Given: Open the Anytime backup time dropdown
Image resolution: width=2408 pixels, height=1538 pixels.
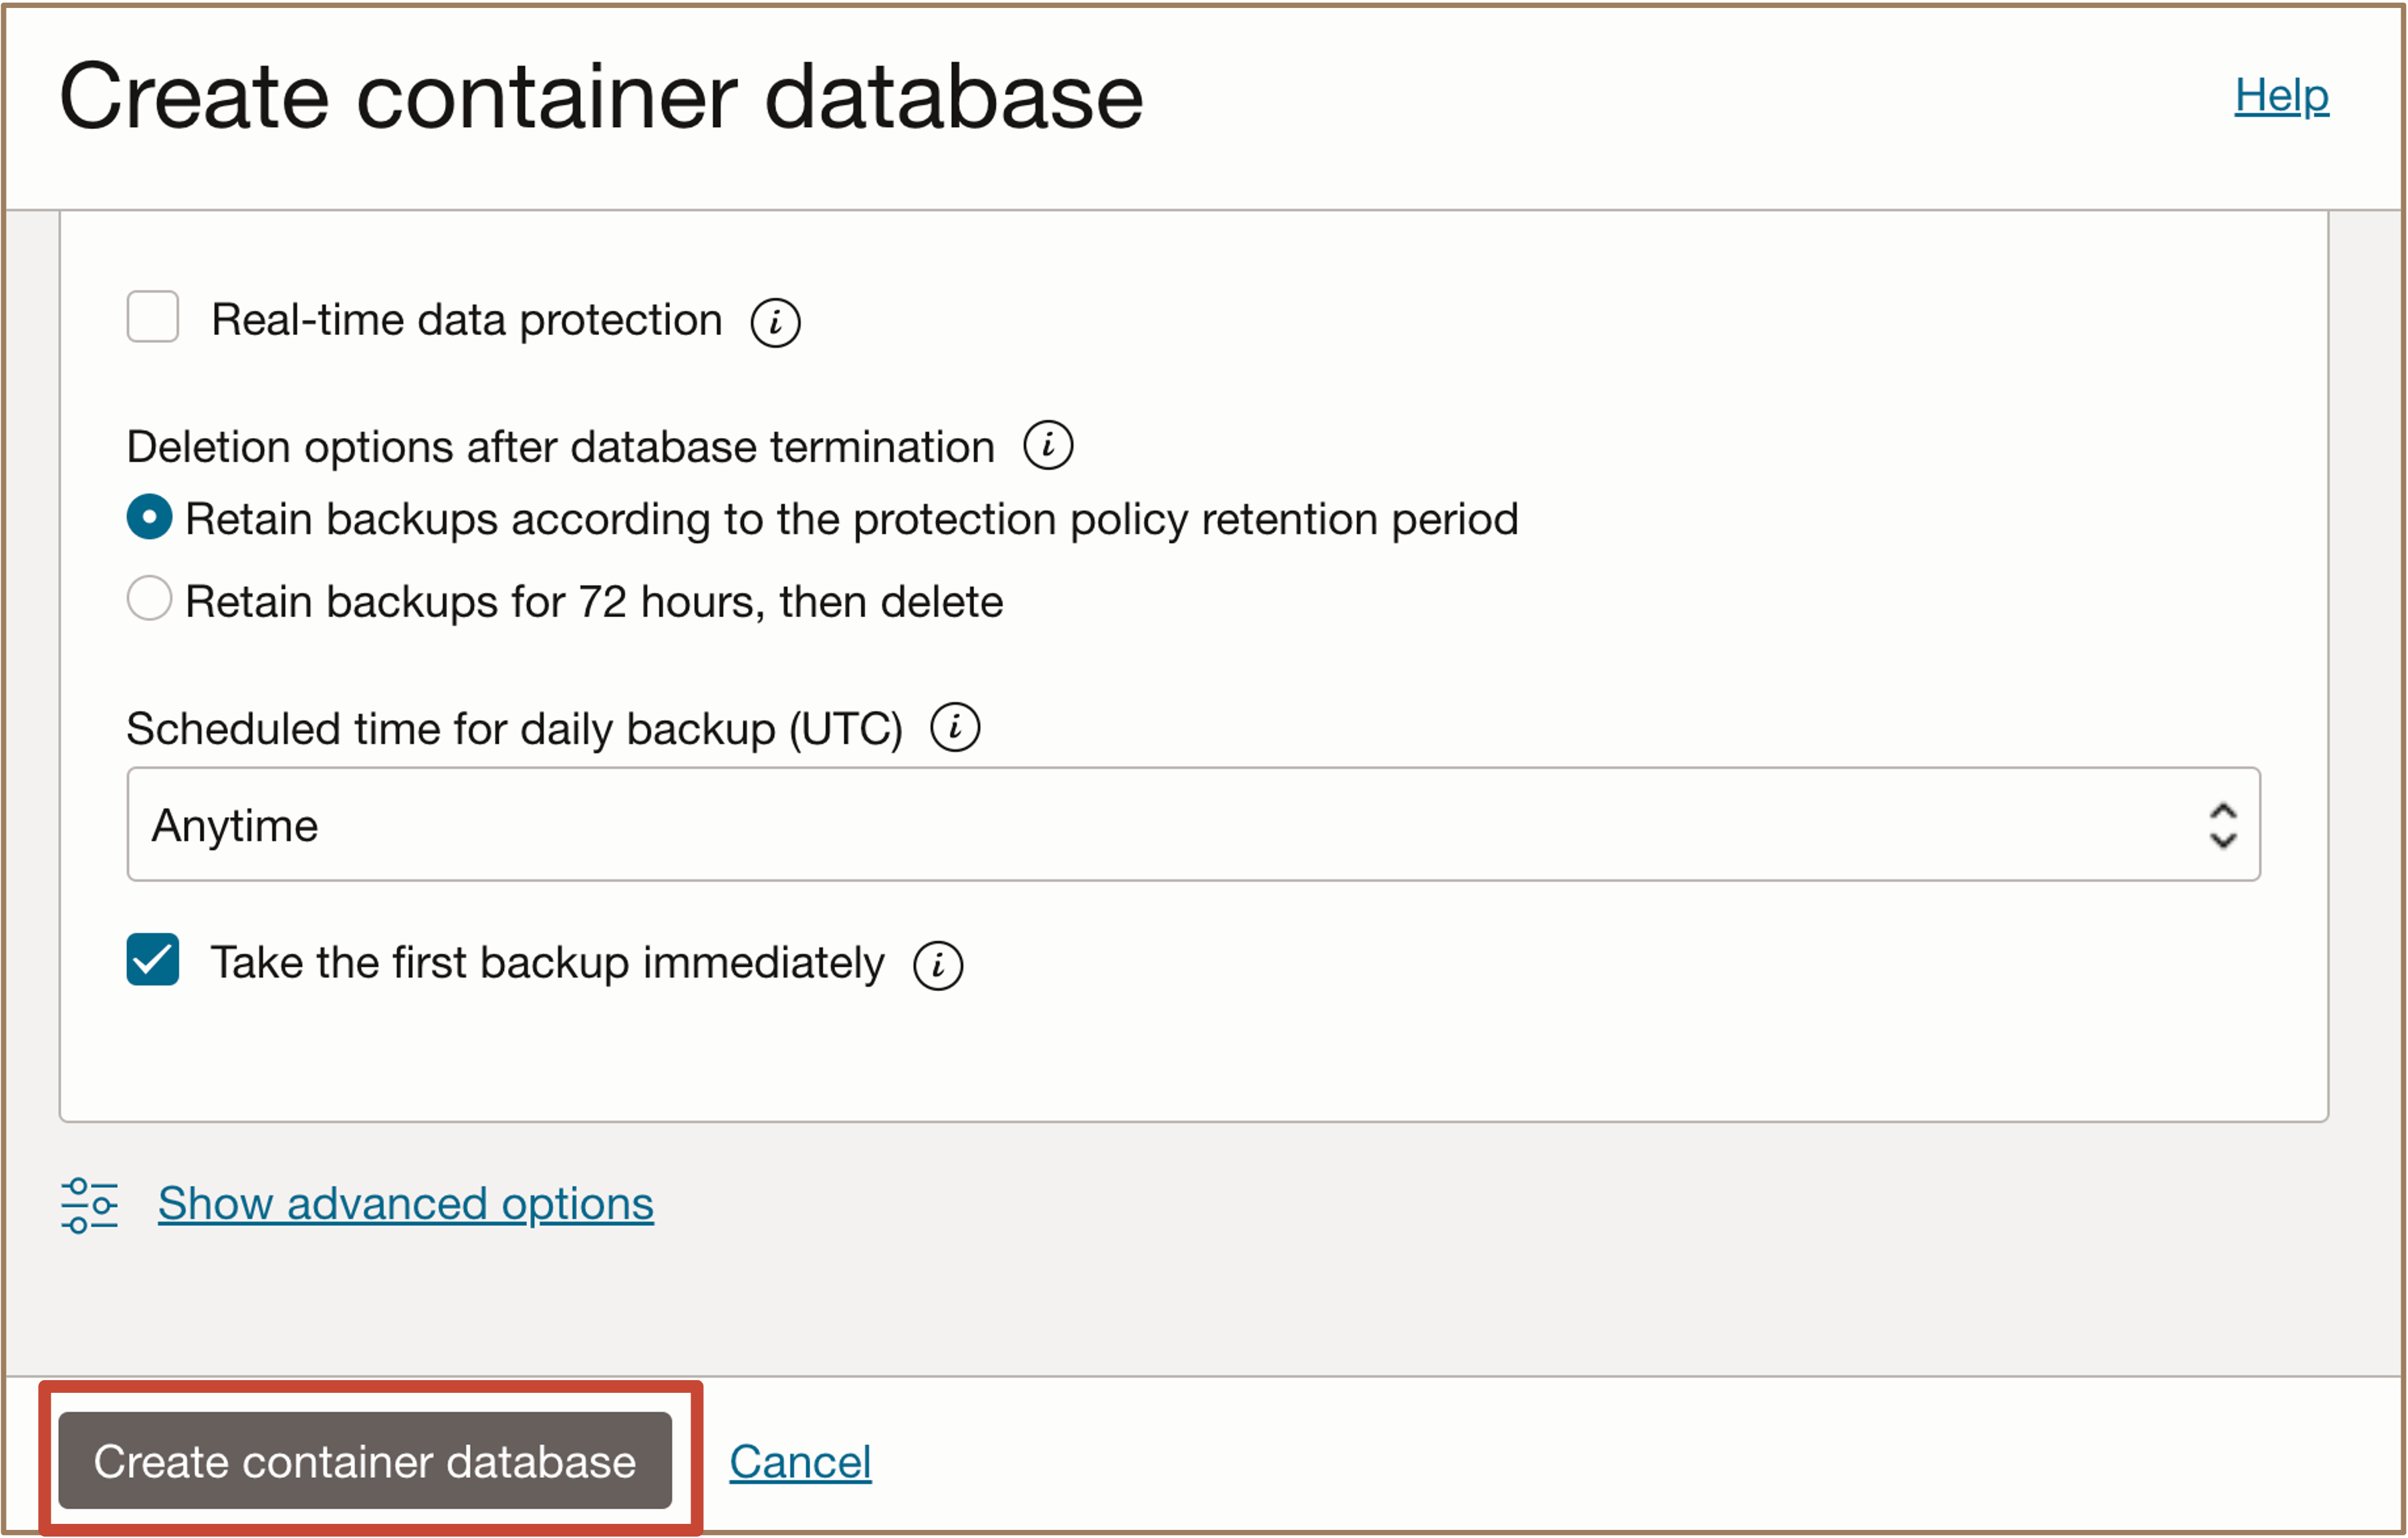Looking at the screenshot, I should [1192, 825].
